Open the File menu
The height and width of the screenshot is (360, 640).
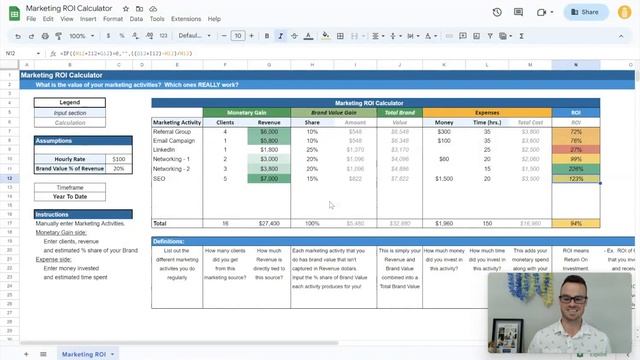click(x=31, y=19)
